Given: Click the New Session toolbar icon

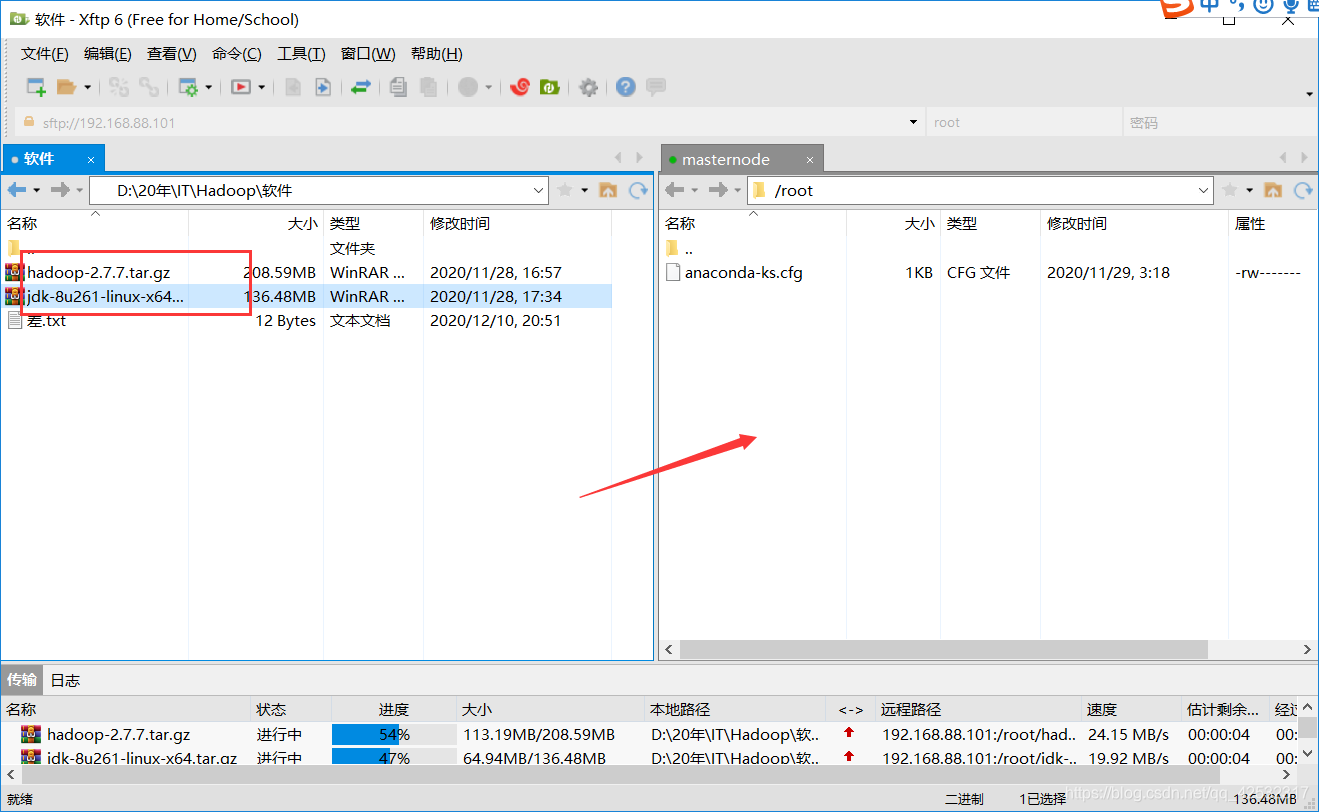Looking at the screenshot, I should pyautogui.click(x=36, y=87).
